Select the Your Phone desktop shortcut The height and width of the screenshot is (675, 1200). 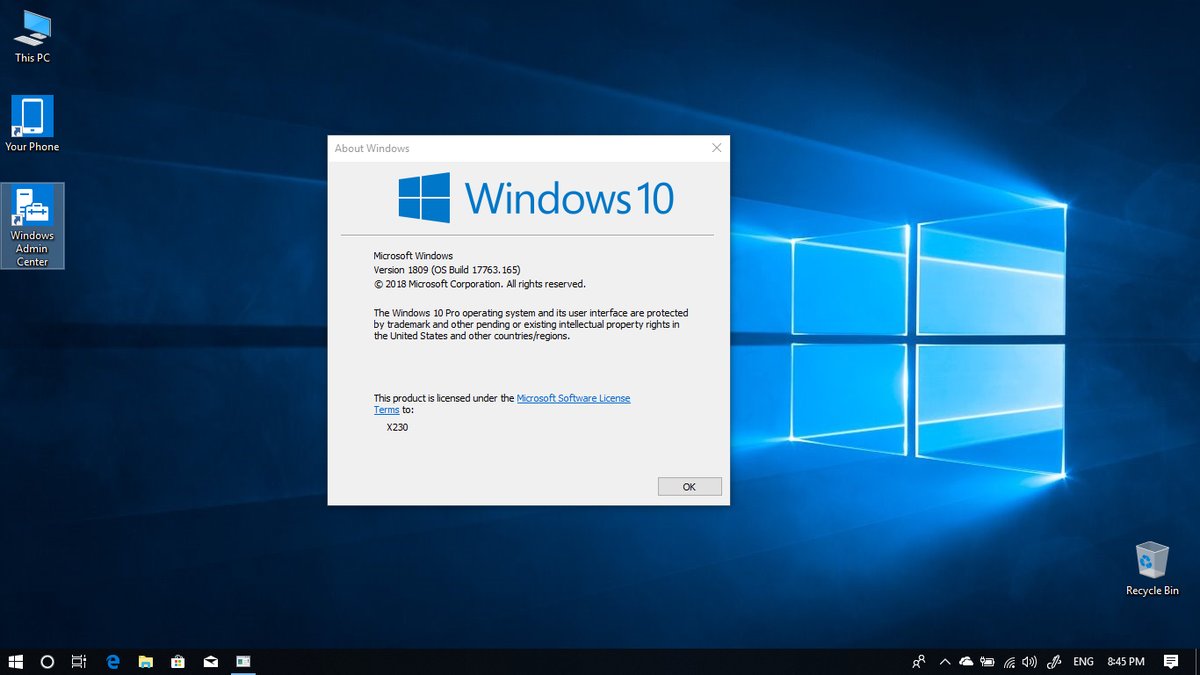[32, 124]
